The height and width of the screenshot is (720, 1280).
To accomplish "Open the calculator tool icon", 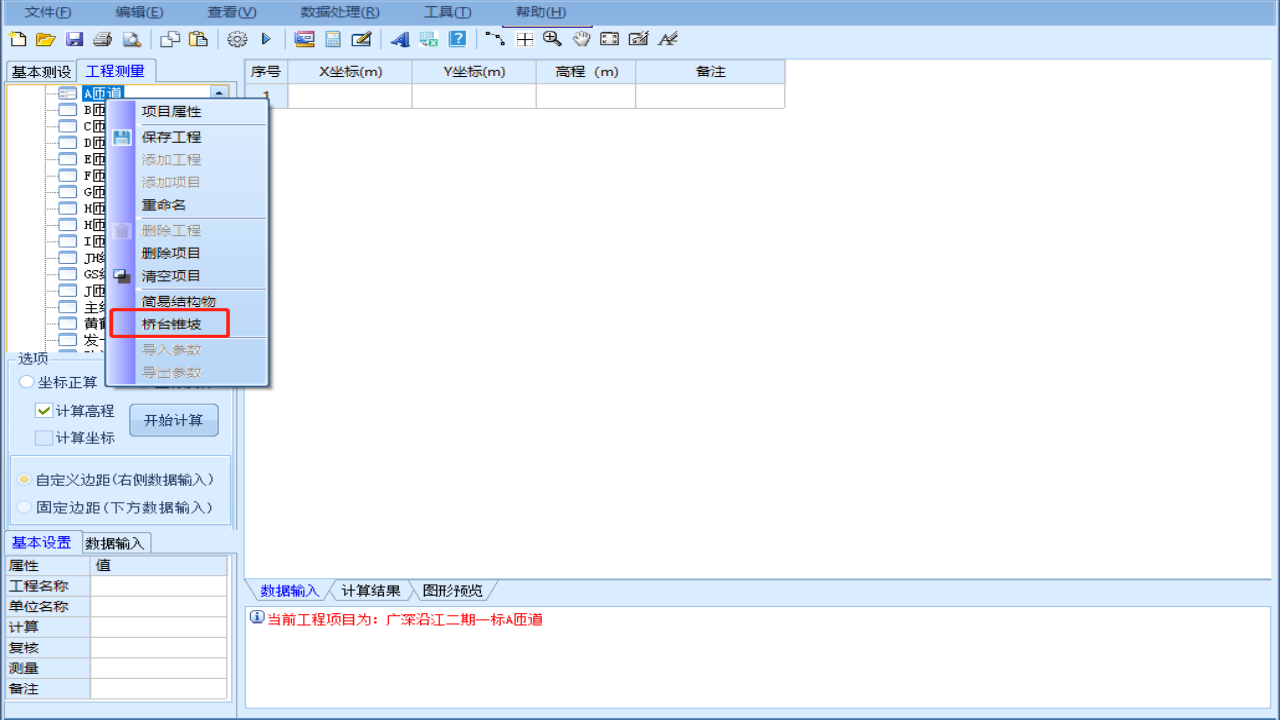I will (x=333, y=39).
